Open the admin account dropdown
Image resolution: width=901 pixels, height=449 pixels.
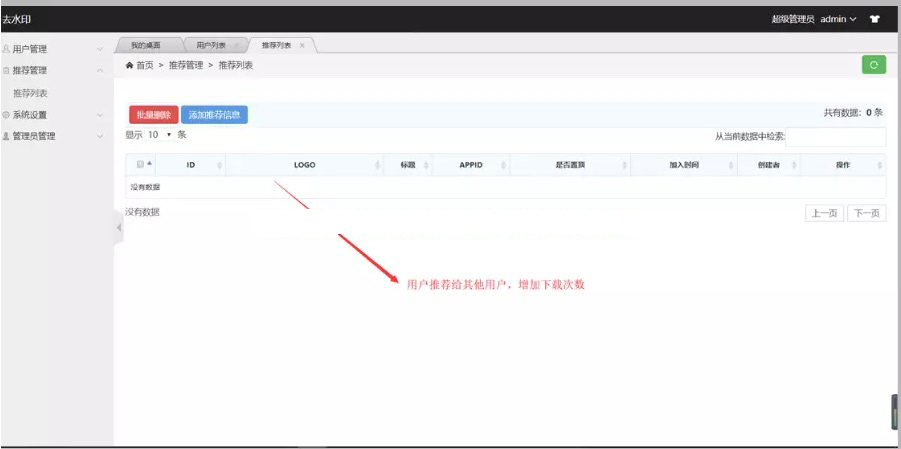point(838,19)
